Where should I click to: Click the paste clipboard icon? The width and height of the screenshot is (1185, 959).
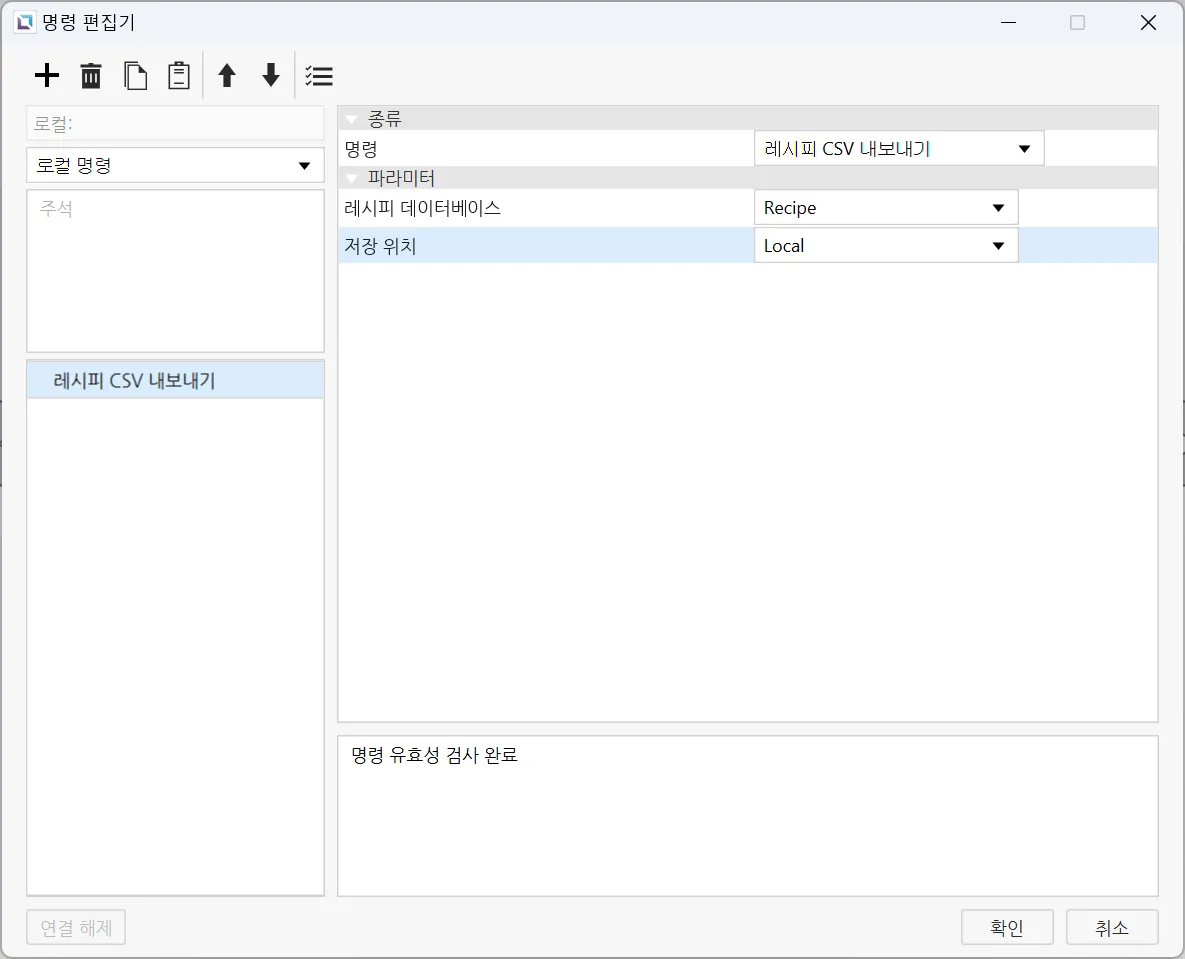[178, 76]
